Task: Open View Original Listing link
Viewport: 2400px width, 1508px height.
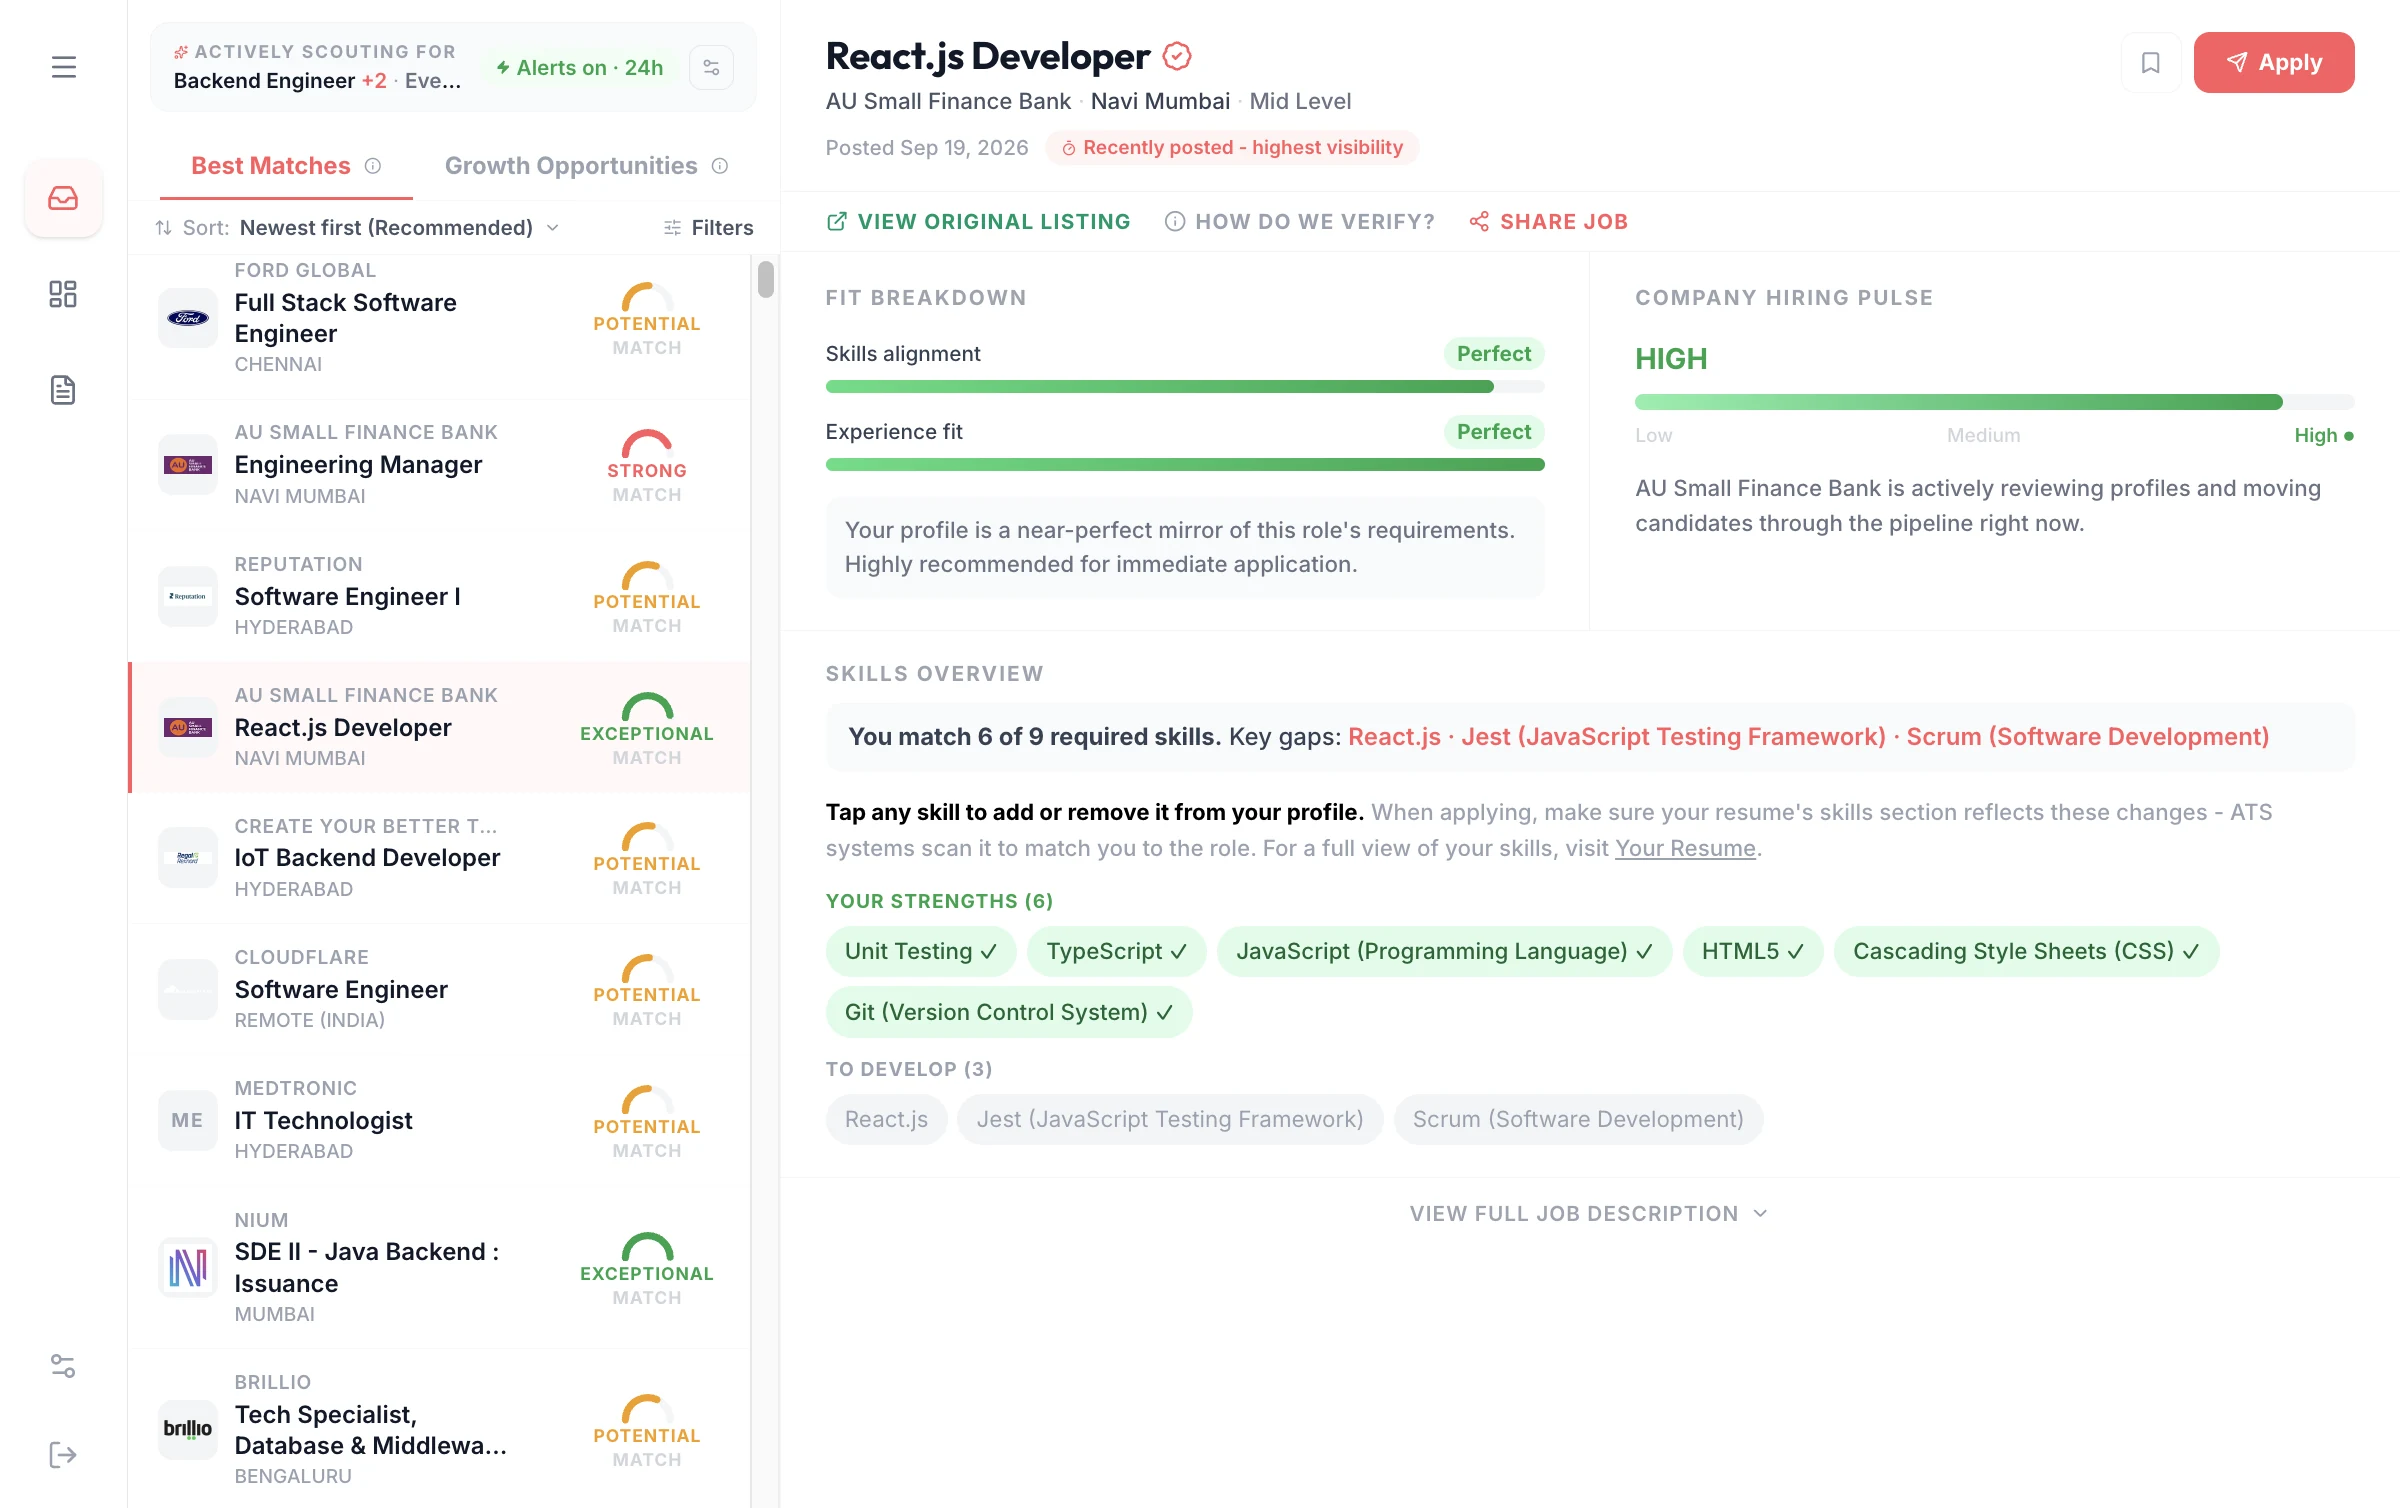Action: point(978,222)
